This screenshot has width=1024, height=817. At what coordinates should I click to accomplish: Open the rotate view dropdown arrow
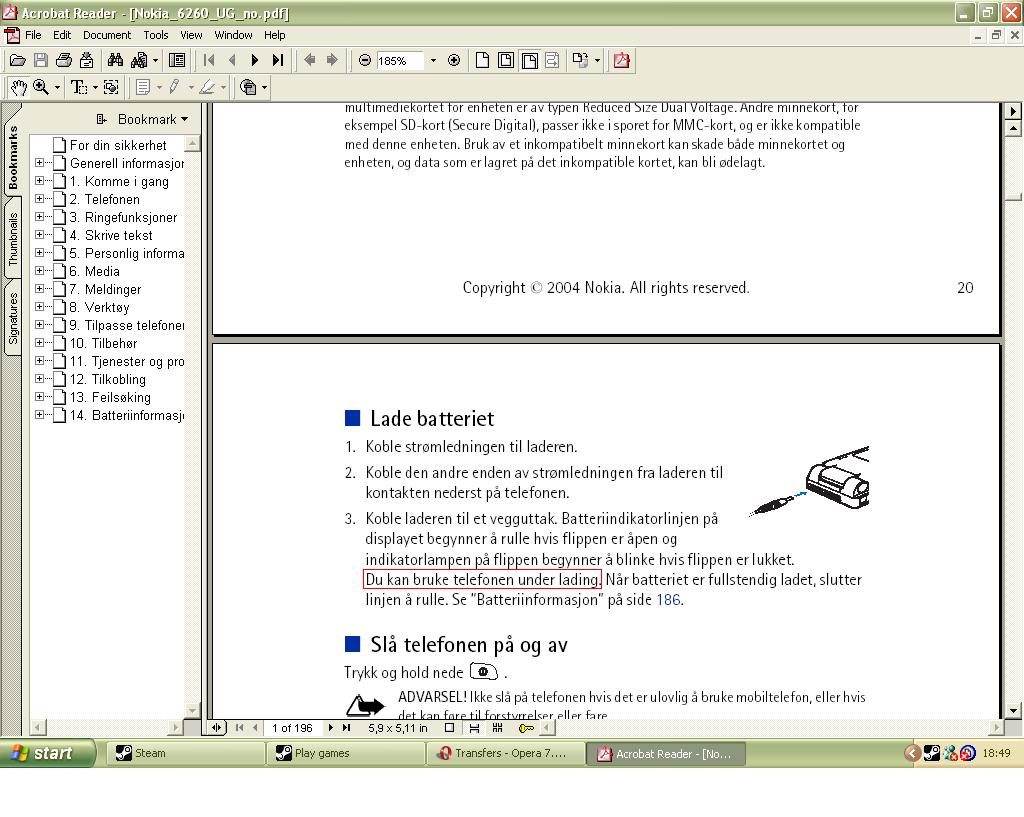pyautogui.click(x=597, y=61)
